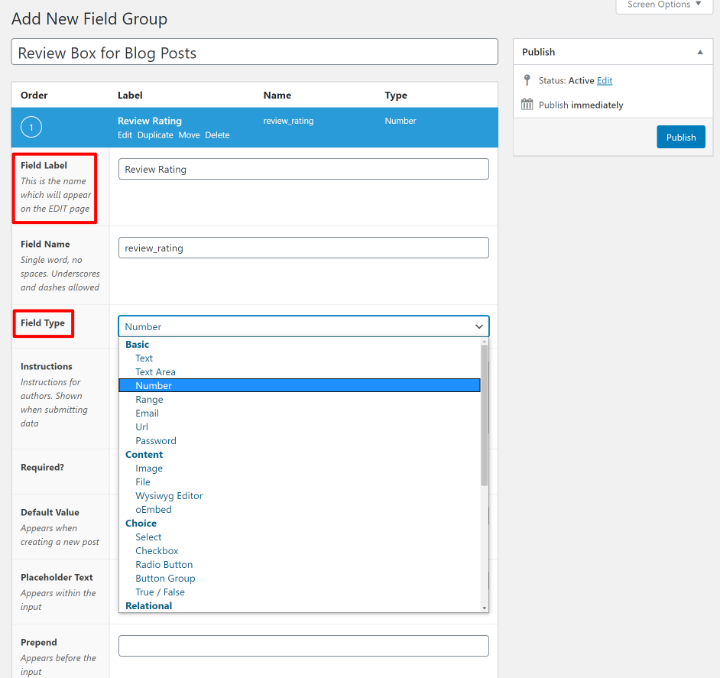This screenshot has height=678, width=720.
Task: Click the blue Publish button
Action: tap(681, 137)
